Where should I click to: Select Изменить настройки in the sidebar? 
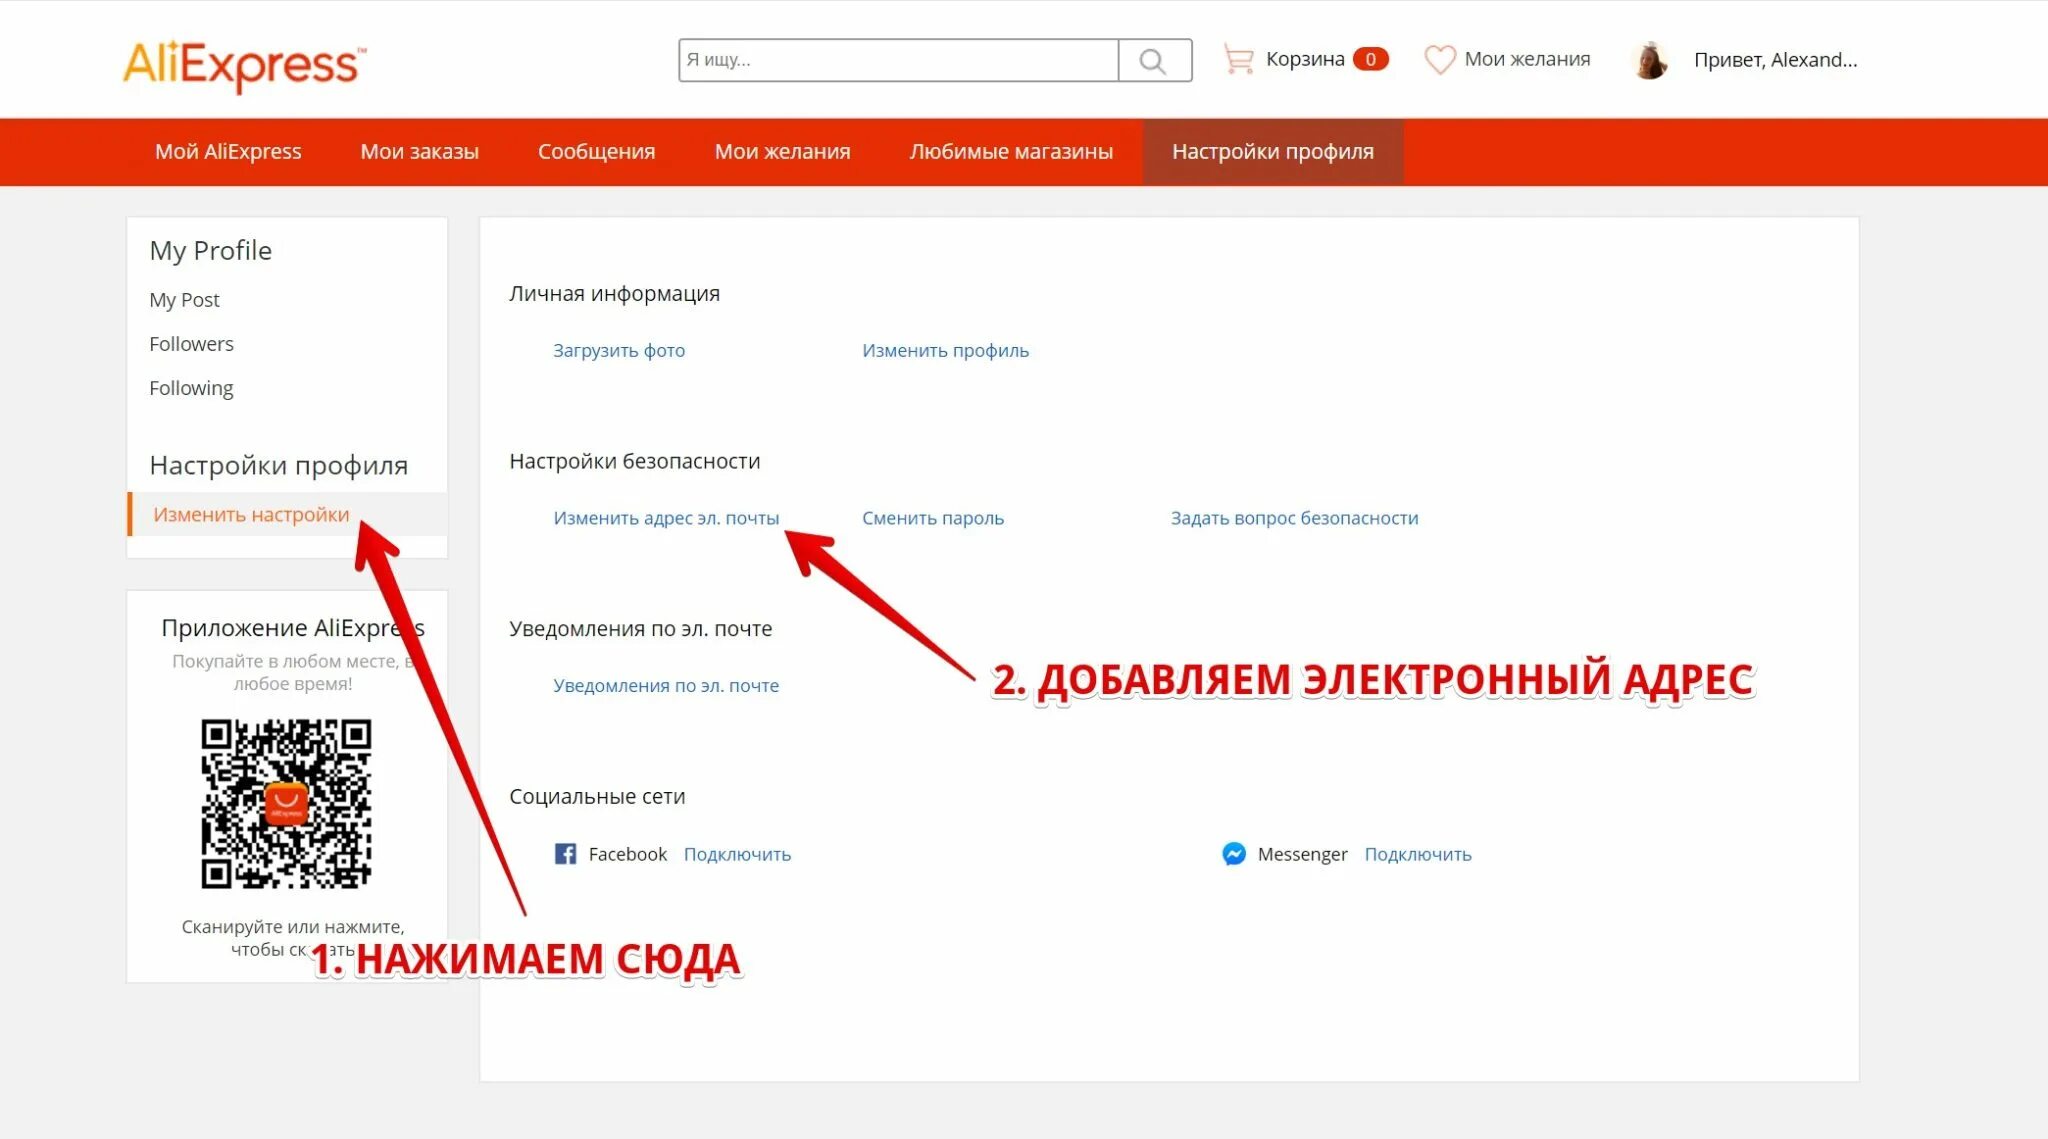(x=251, y=514)
